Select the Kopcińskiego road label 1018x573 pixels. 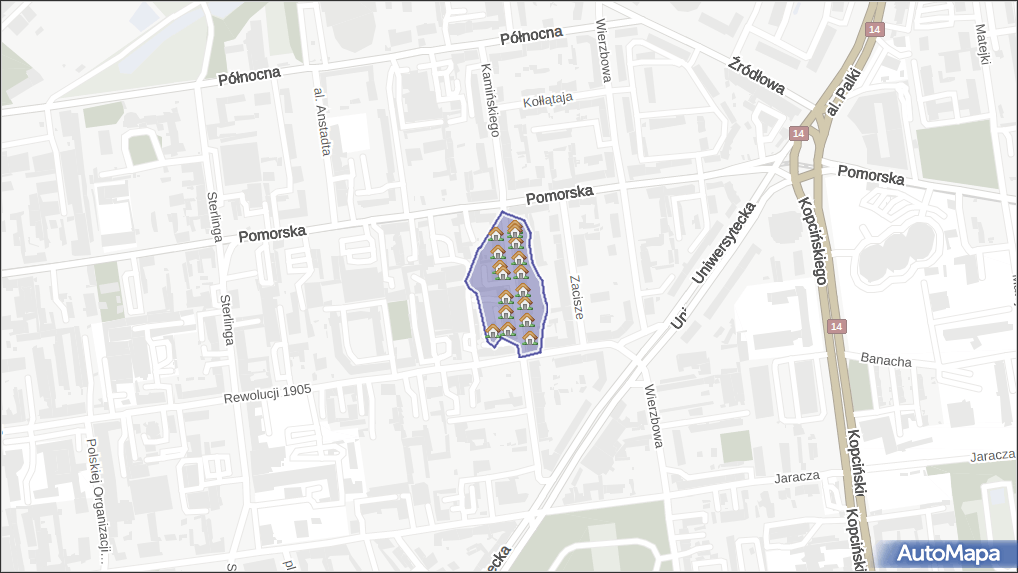(x=811, y=240)
